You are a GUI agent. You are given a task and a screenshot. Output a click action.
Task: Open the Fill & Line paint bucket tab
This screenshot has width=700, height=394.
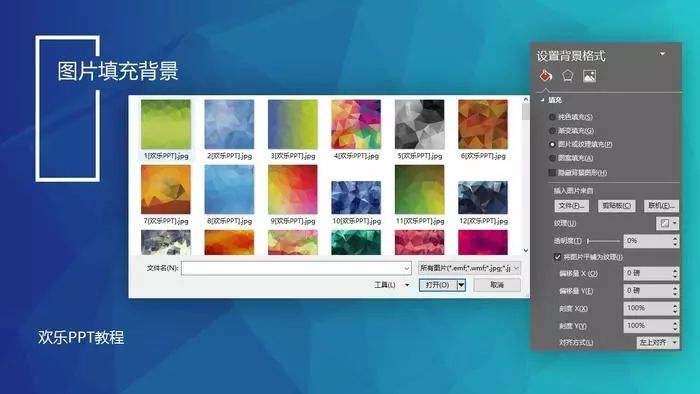point(546,75)
